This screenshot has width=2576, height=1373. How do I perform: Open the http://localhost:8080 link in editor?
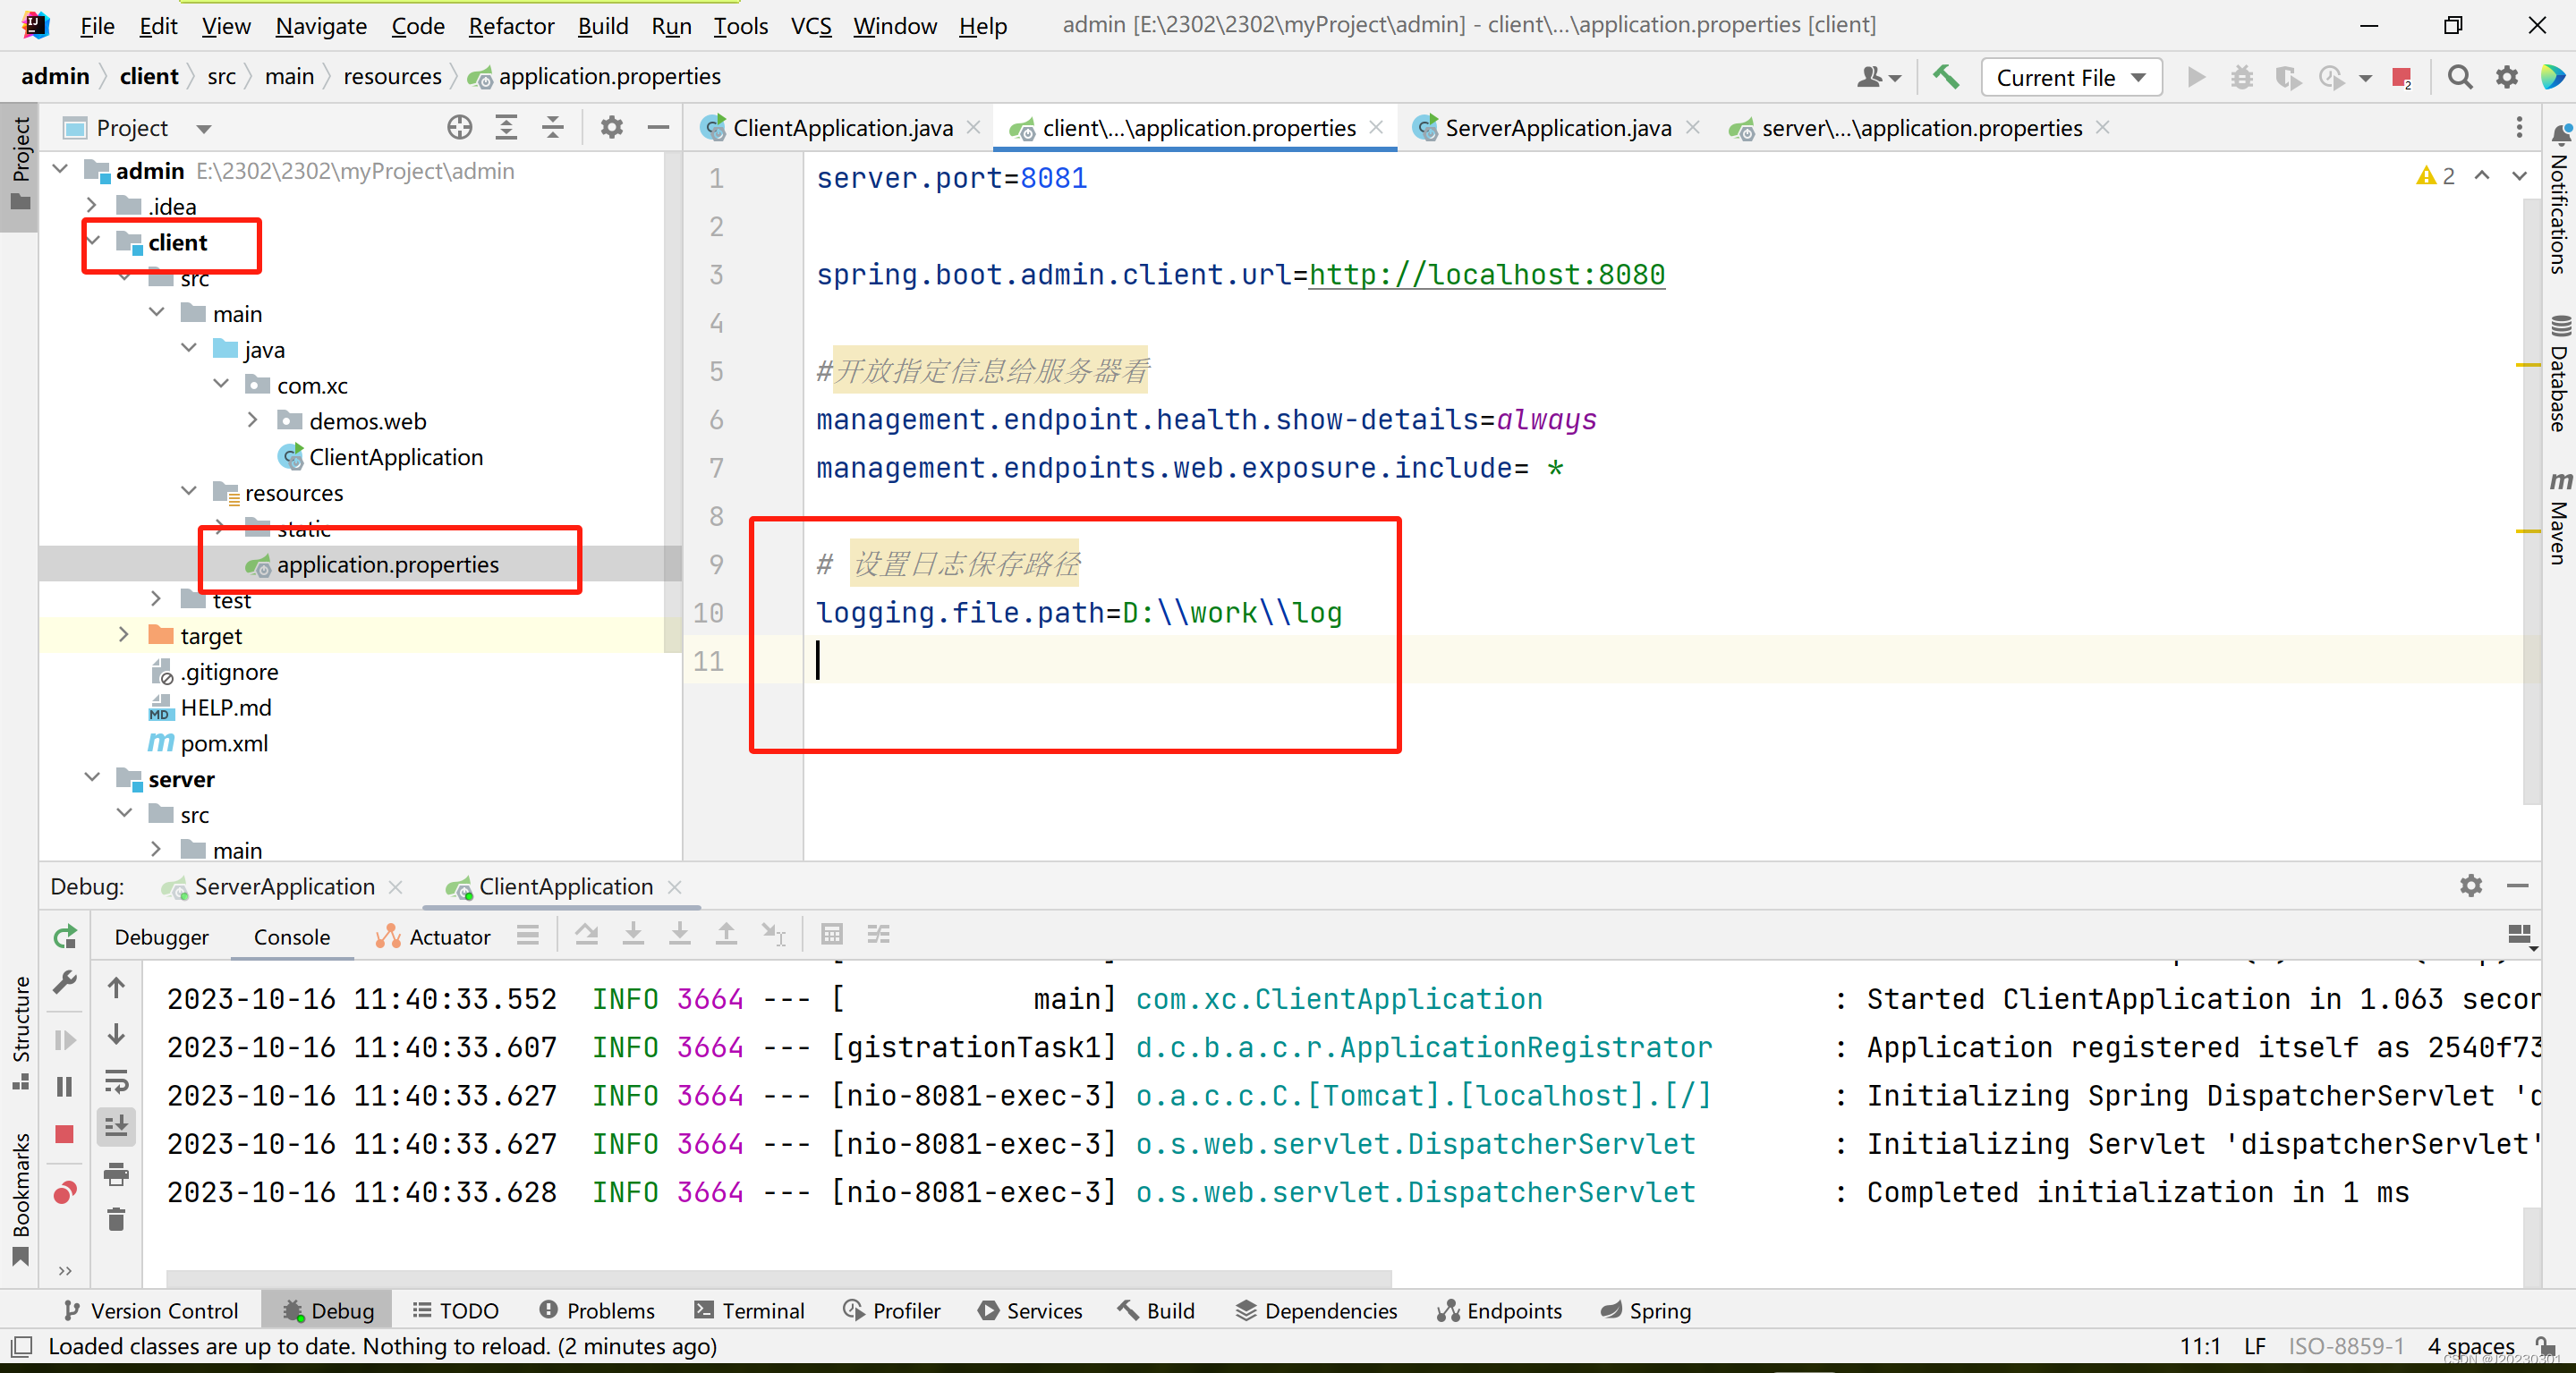pyautogui.click(x=1486, y=274)
